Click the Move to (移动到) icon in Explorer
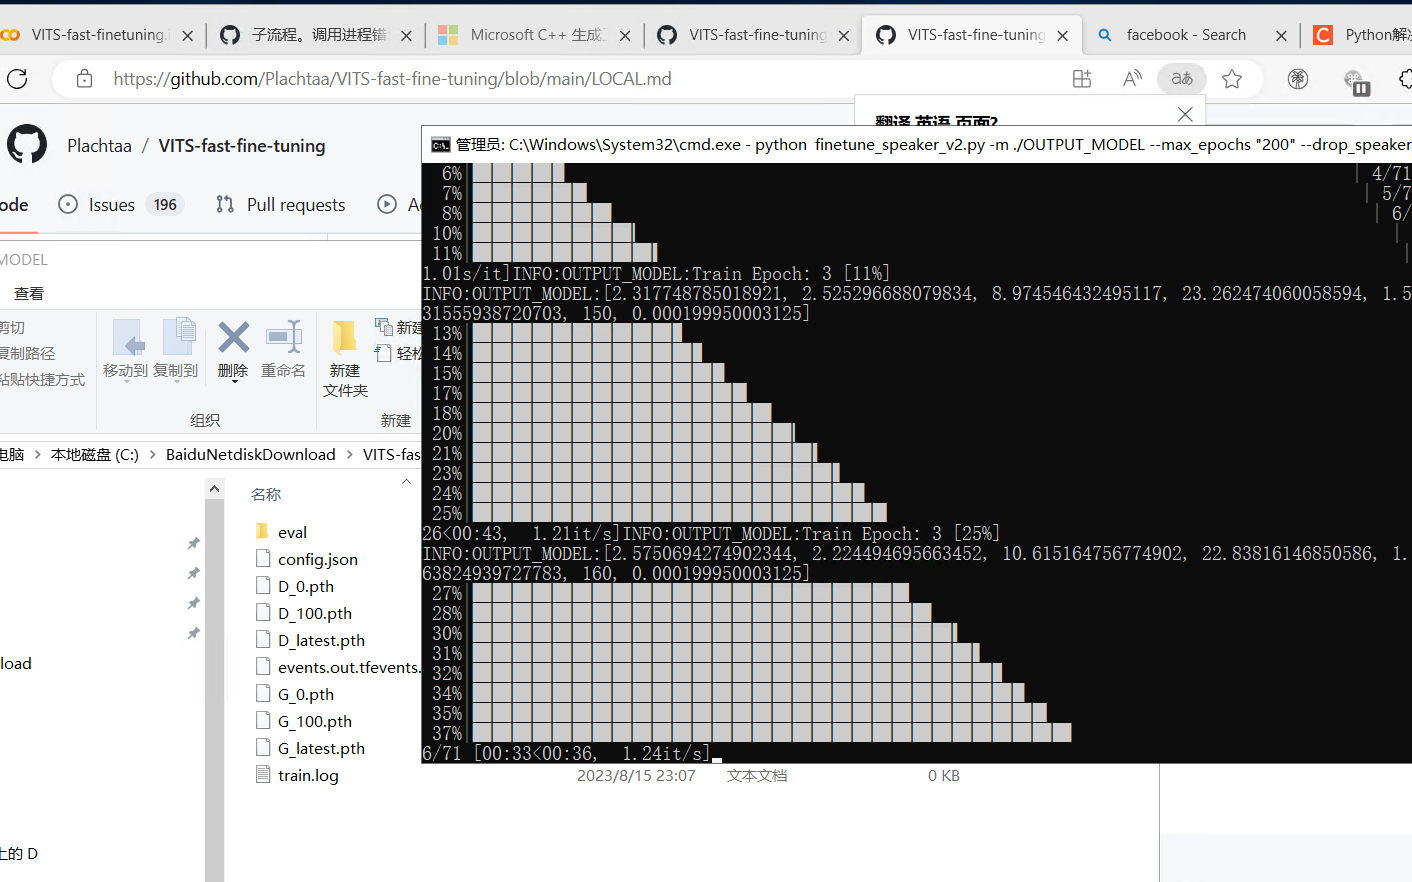 [128, 338]
